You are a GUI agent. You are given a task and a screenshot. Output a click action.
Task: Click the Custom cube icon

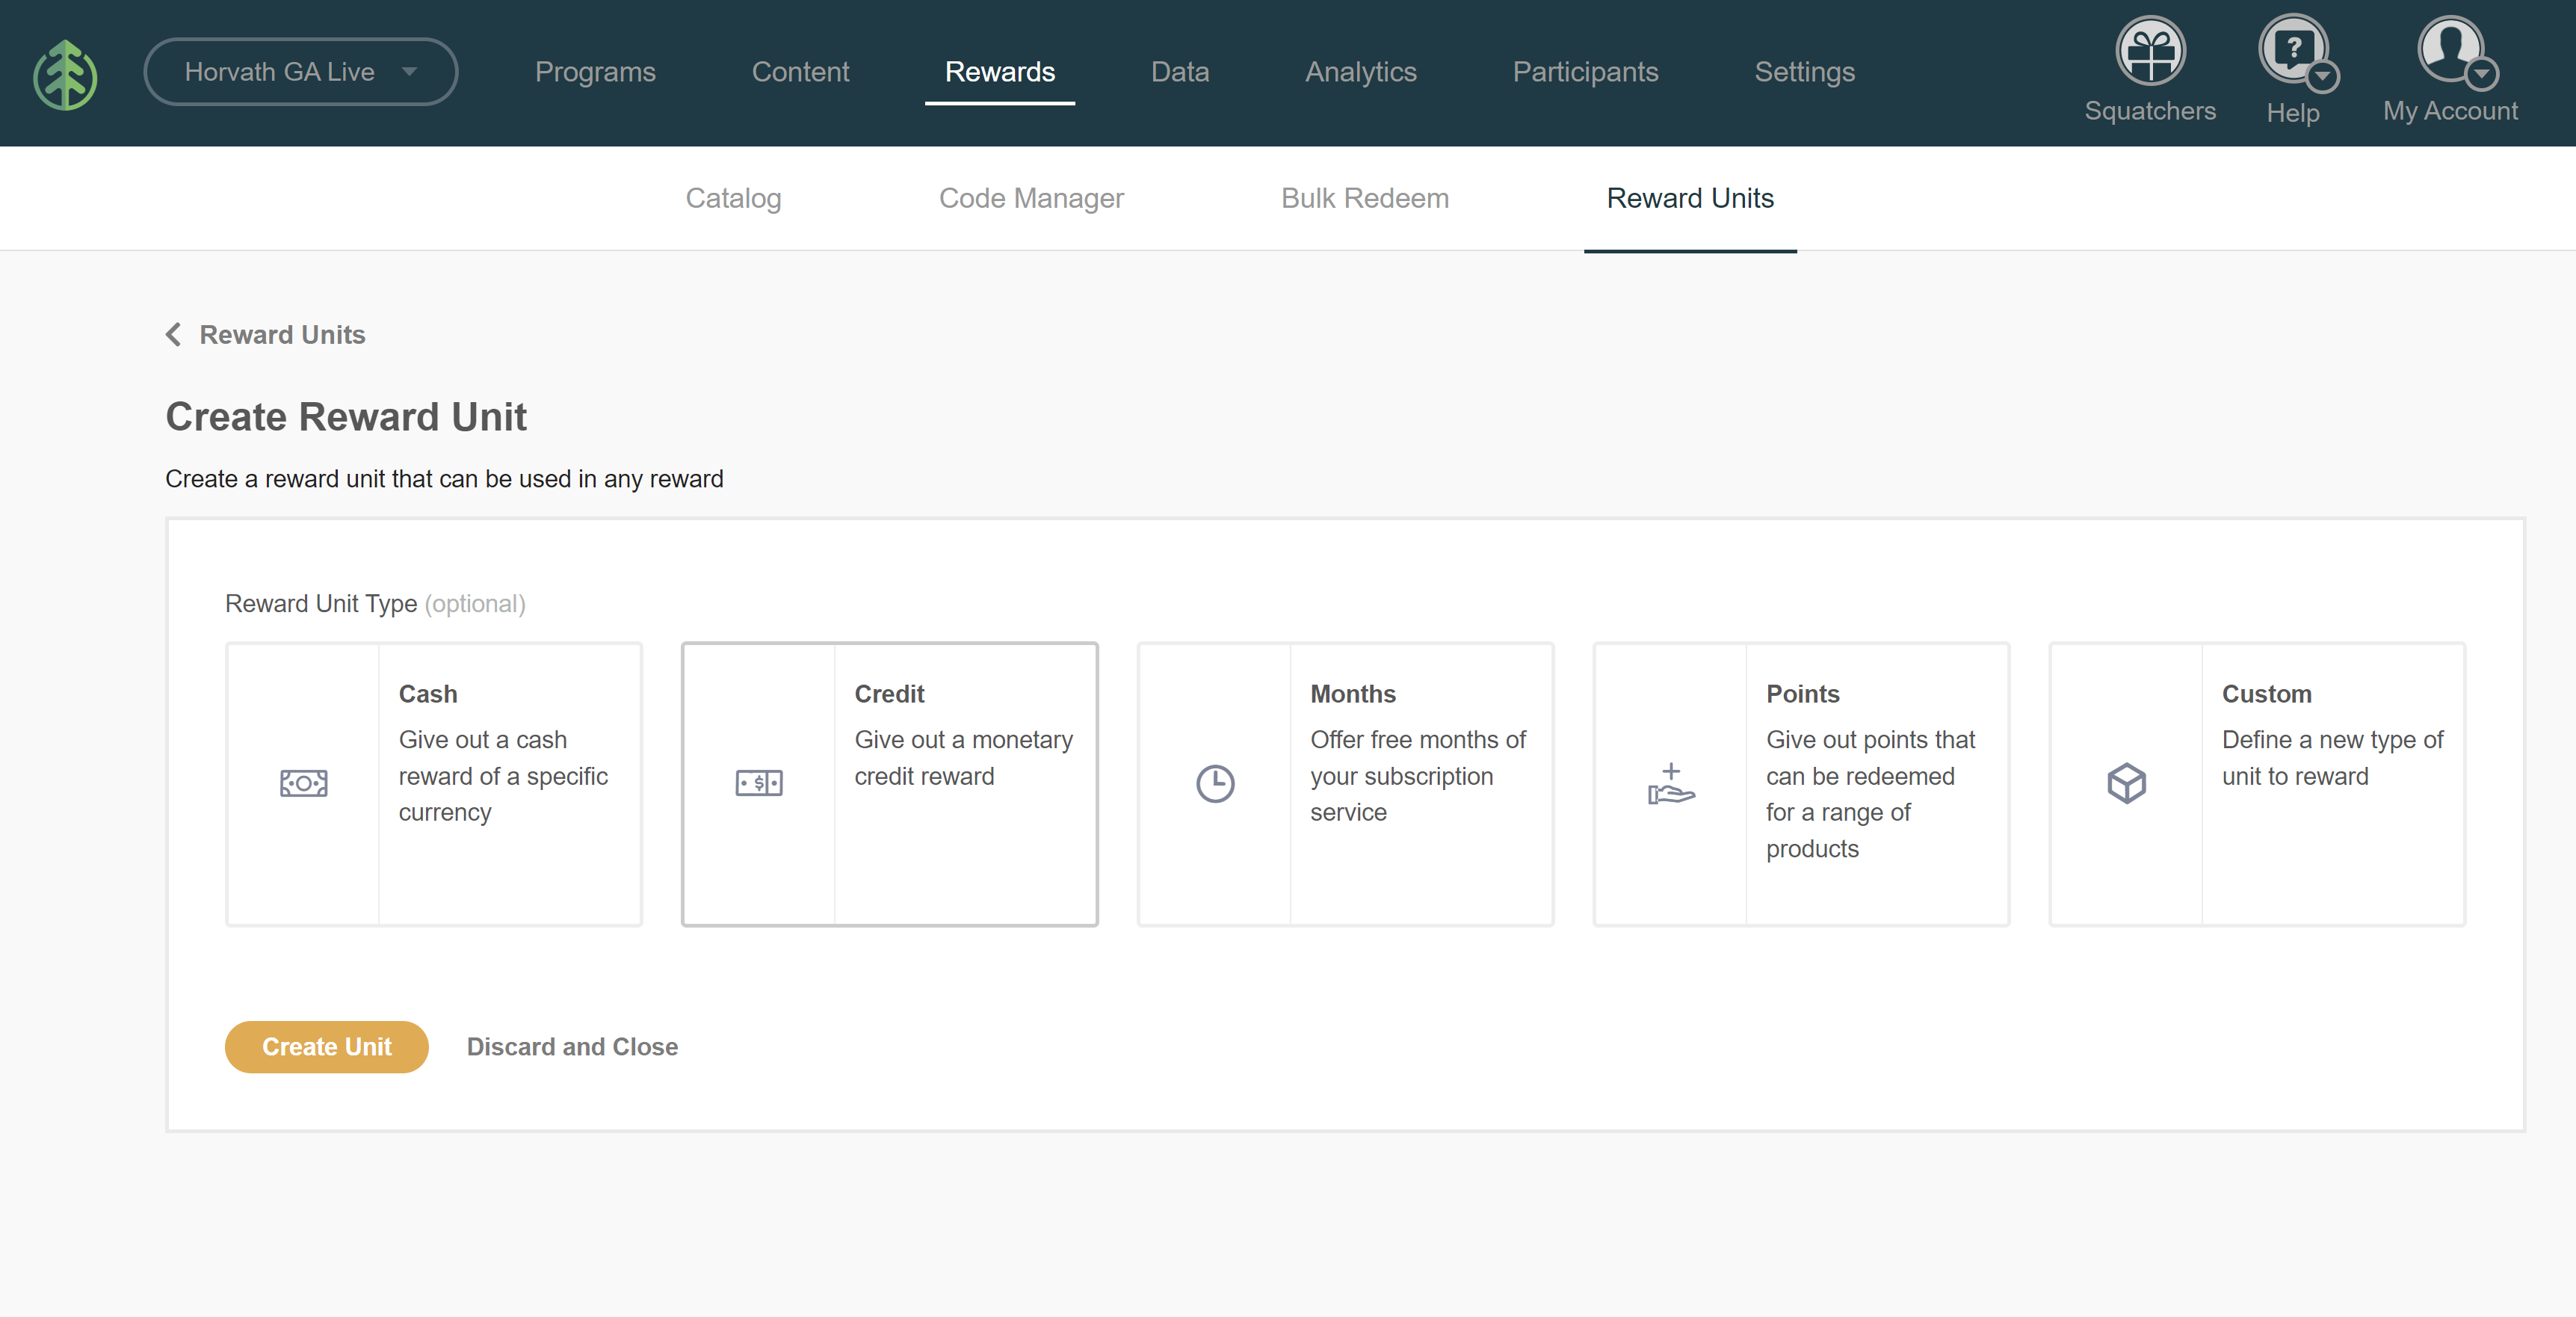2126,783
